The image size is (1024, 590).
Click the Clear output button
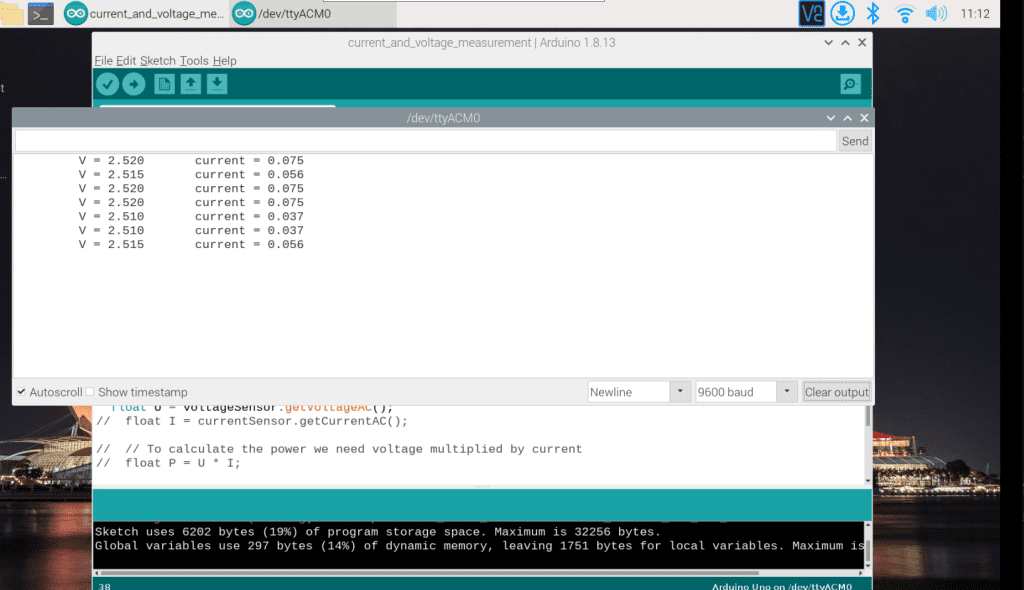837,392
